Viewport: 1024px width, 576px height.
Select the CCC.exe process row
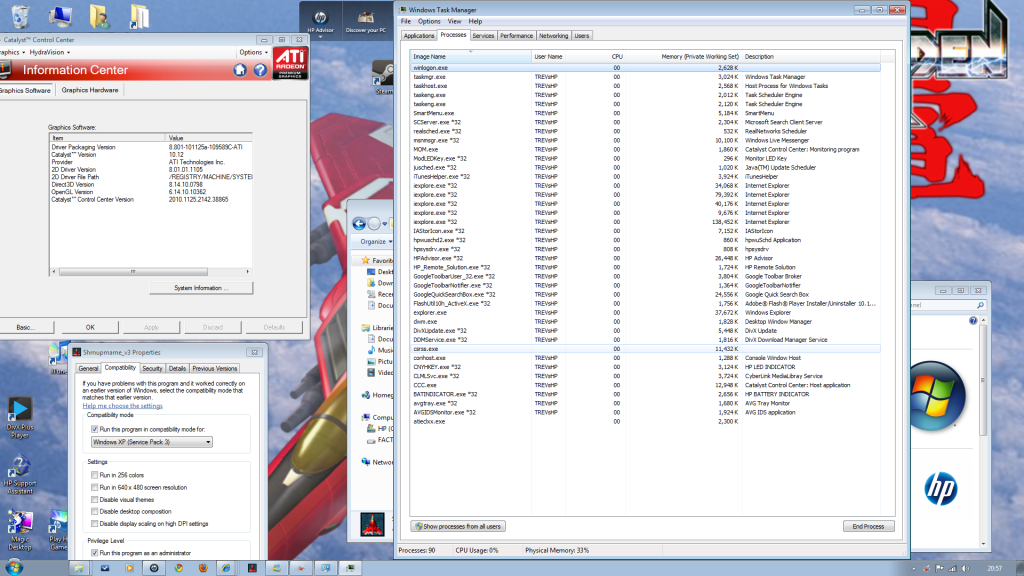[x=645, y=385]
